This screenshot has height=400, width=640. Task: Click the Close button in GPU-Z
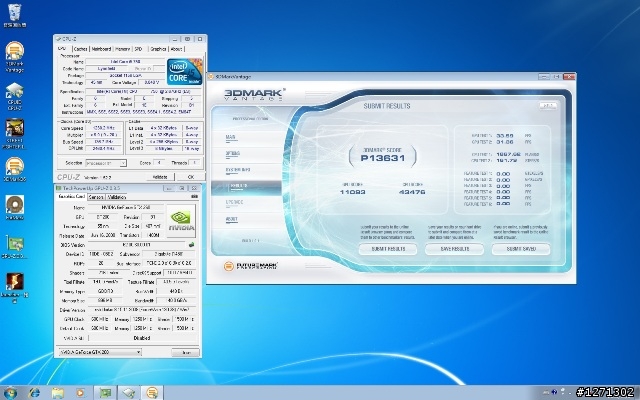186,352
